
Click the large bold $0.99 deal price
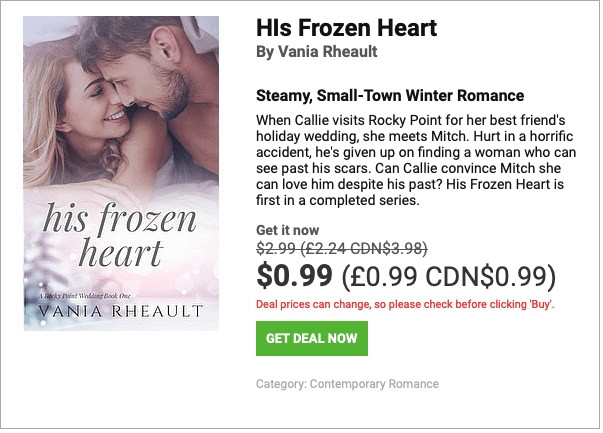click(x=295, y=275)
